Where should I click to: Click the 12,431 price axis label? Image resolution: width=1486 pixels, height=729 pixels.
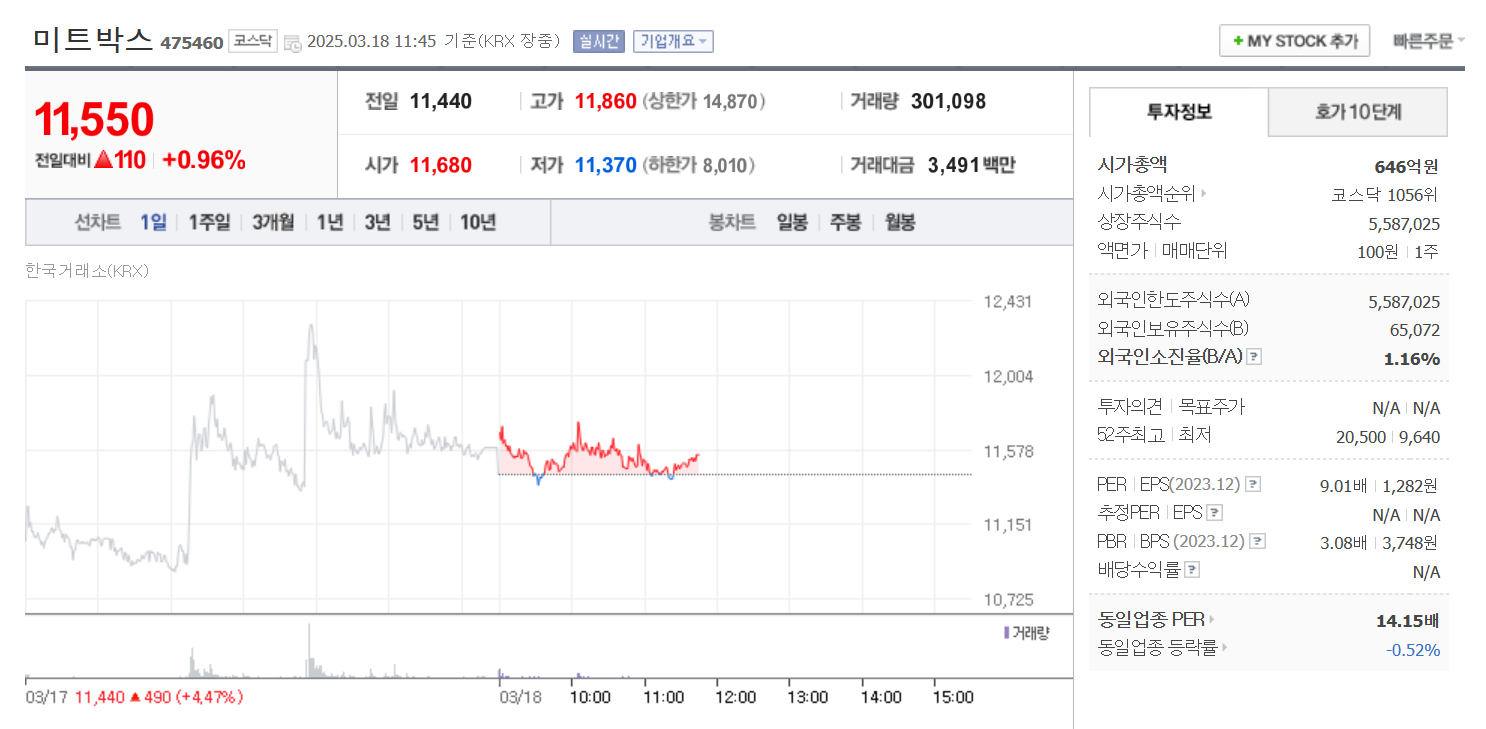click(x=1007, y=302)
